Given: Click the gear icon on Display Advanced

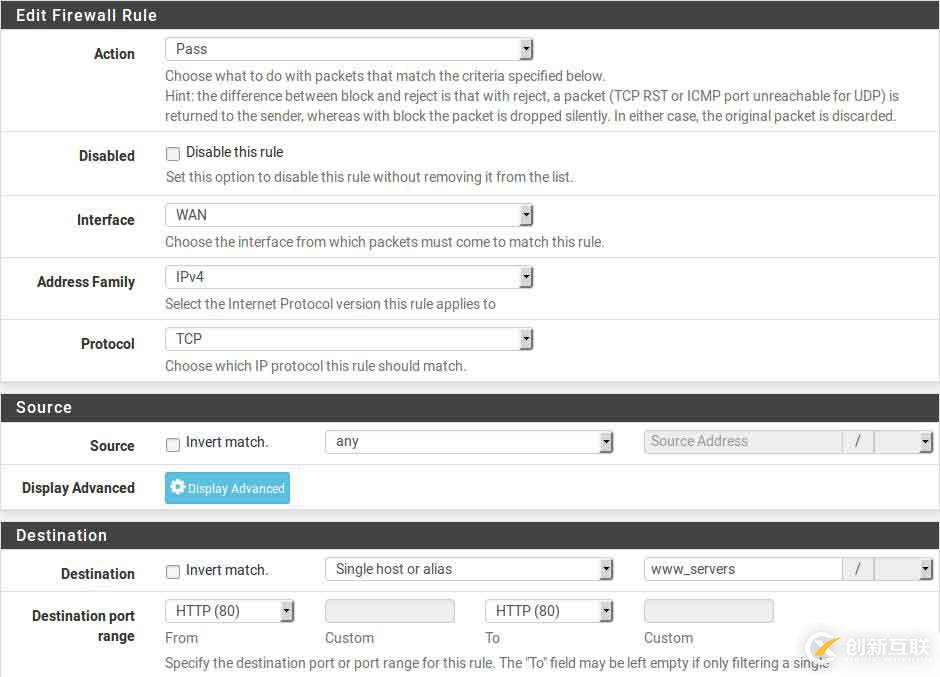Looking at the screenshot, I should click(178, 488).
